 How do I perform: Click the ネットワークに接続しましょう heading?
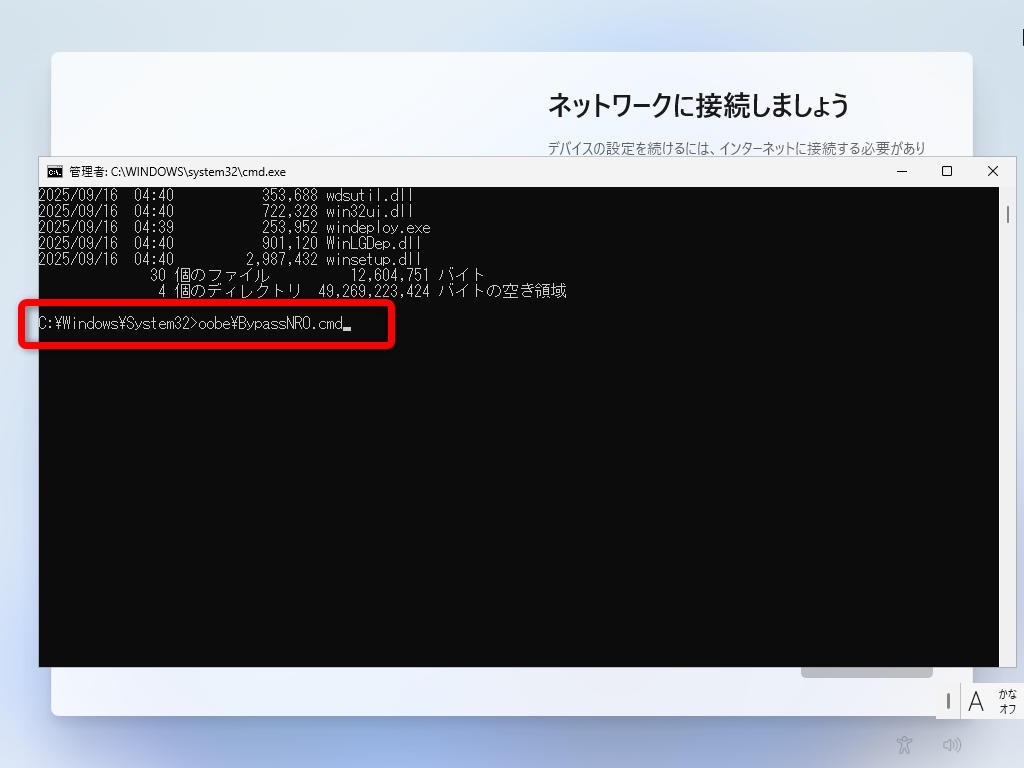698,104
